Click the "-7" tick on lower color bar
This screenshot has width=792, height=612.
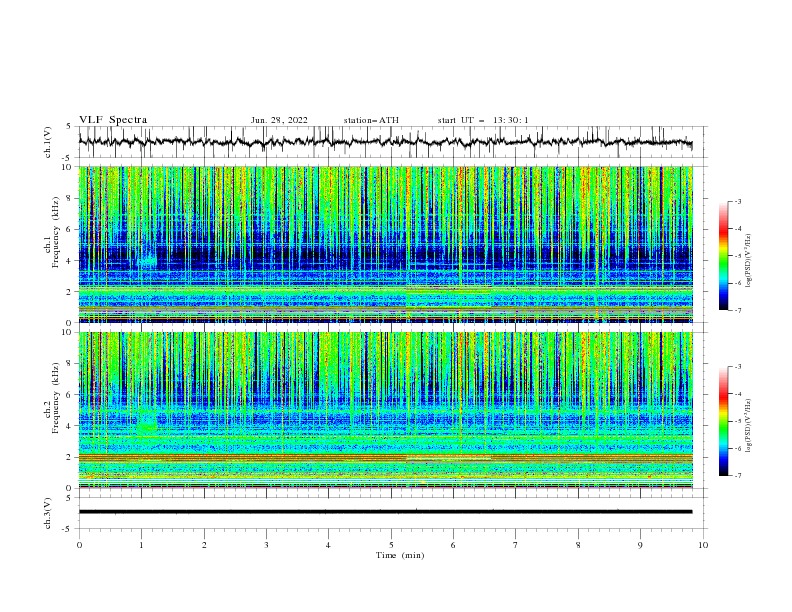tap(737, 476)
